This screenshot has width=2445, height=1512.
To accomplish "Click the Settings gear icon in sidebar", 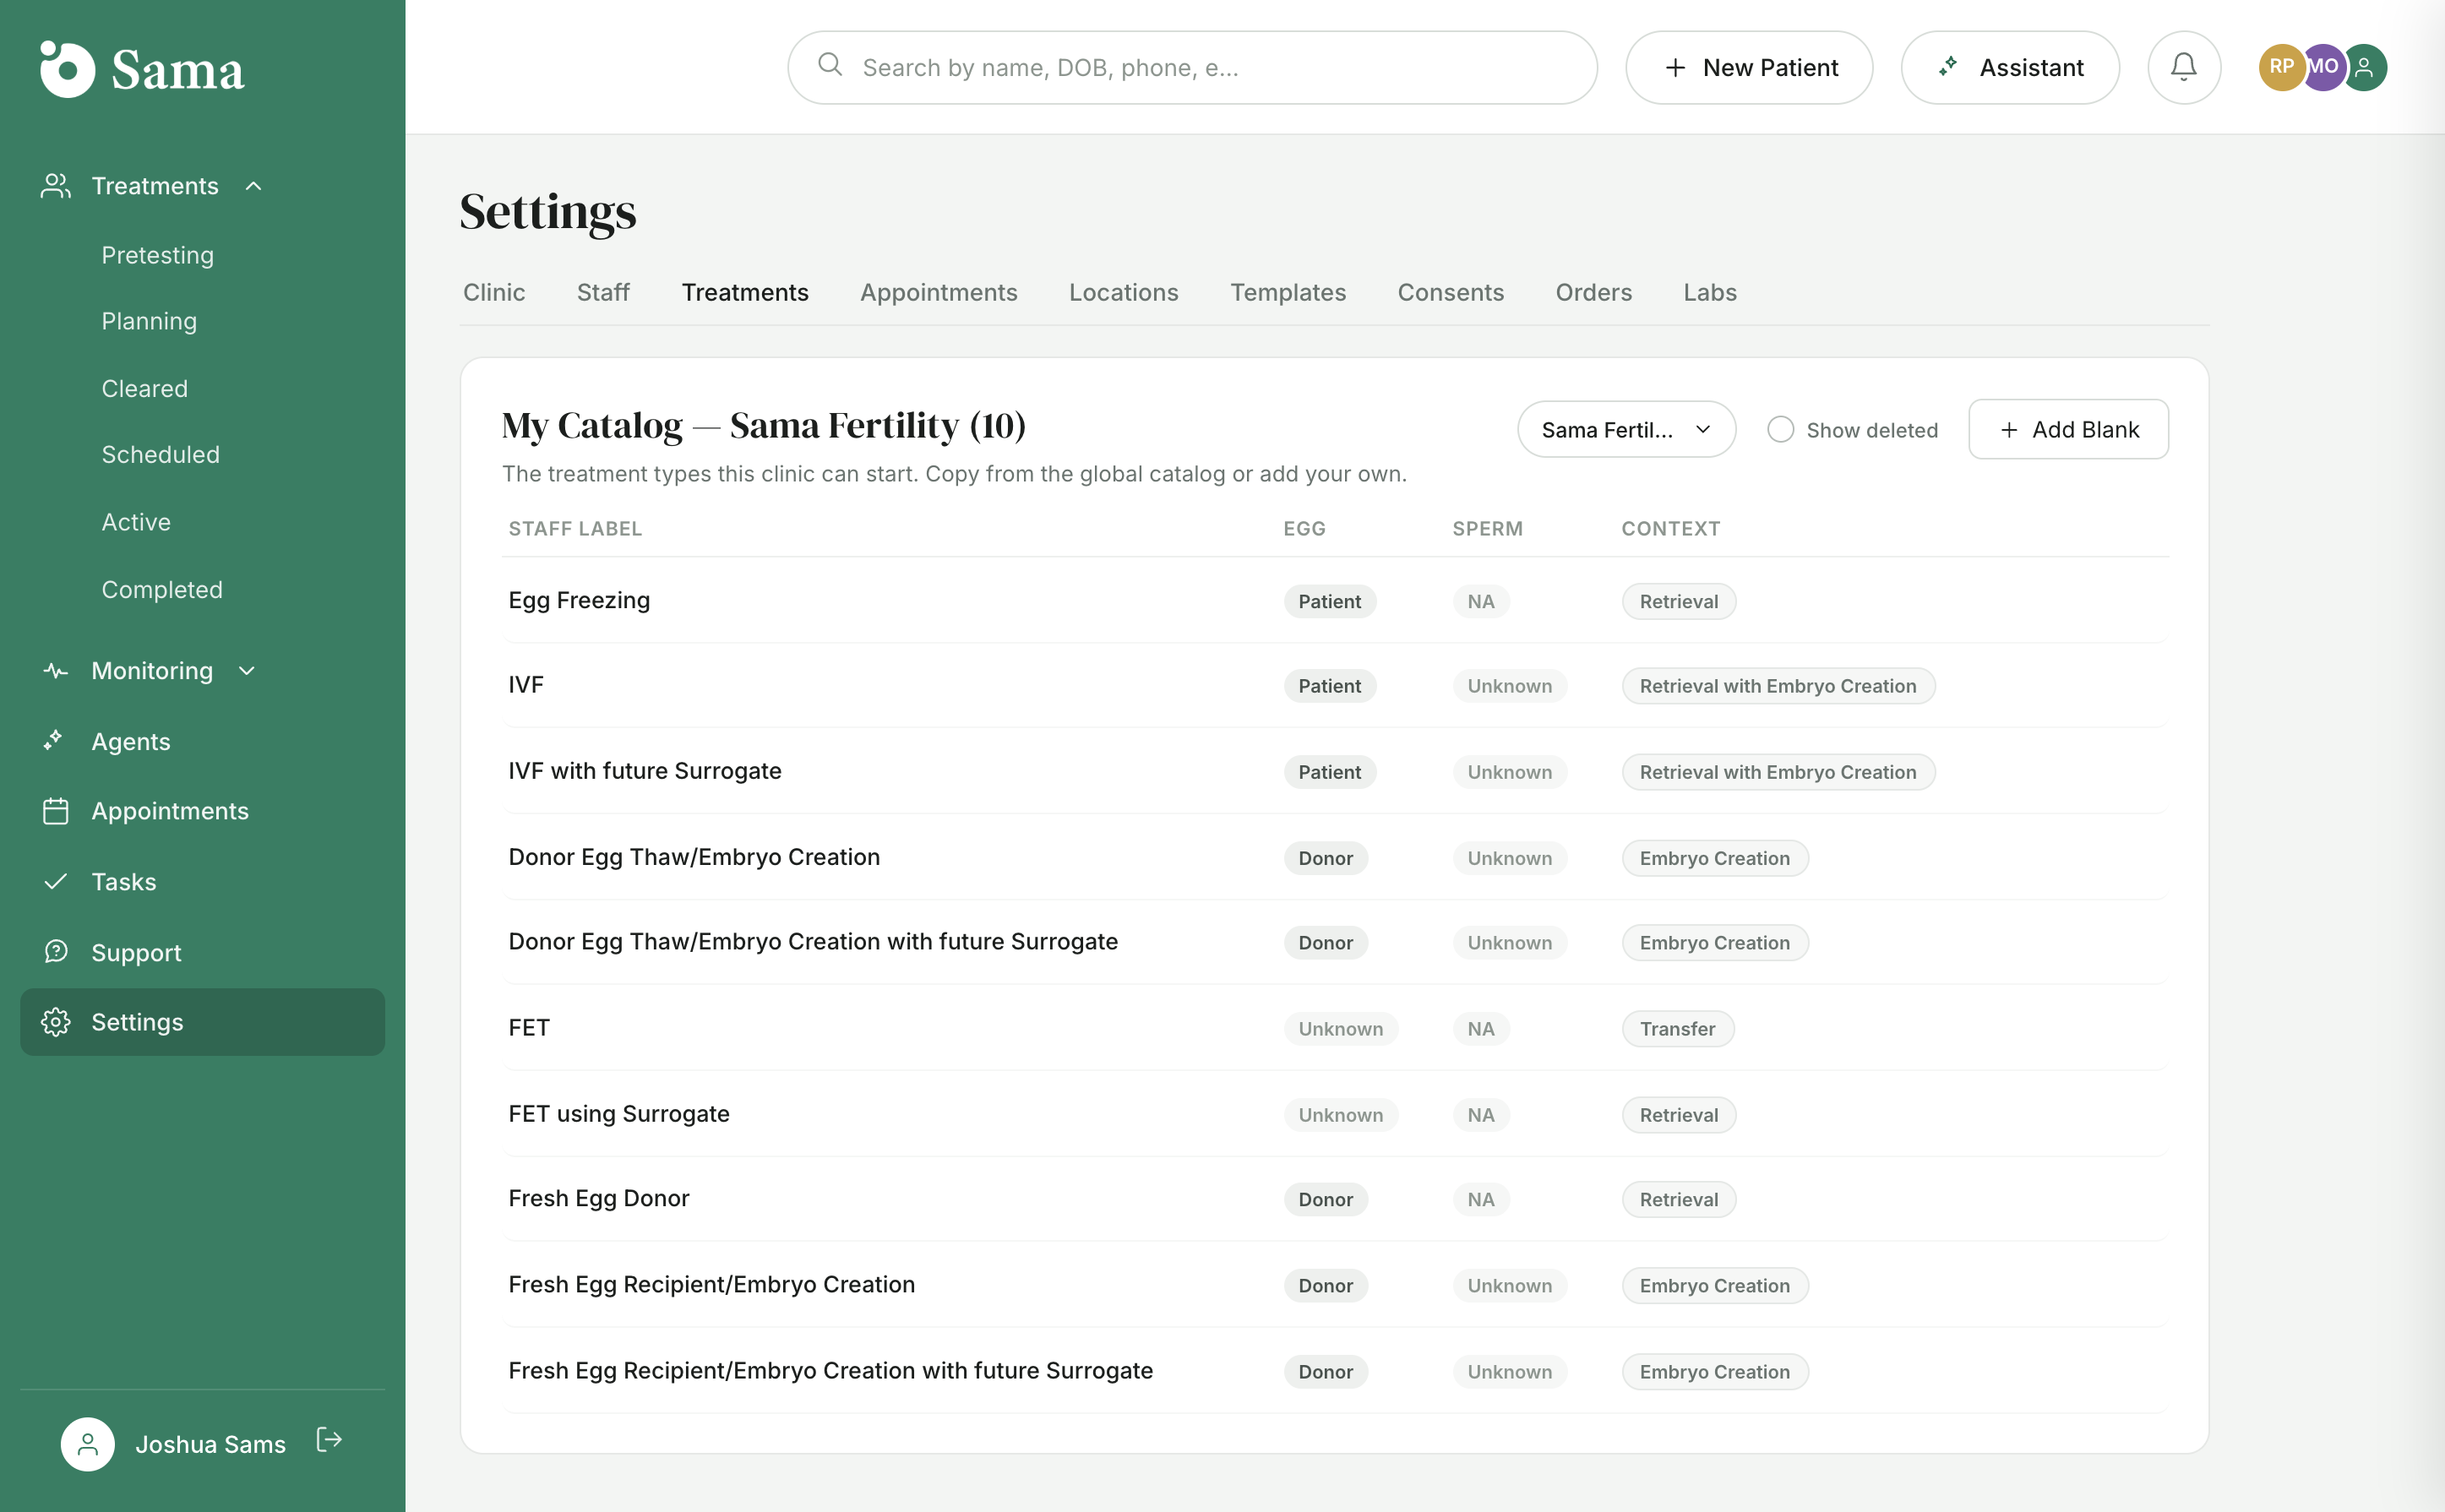I will pos(55,1022).
